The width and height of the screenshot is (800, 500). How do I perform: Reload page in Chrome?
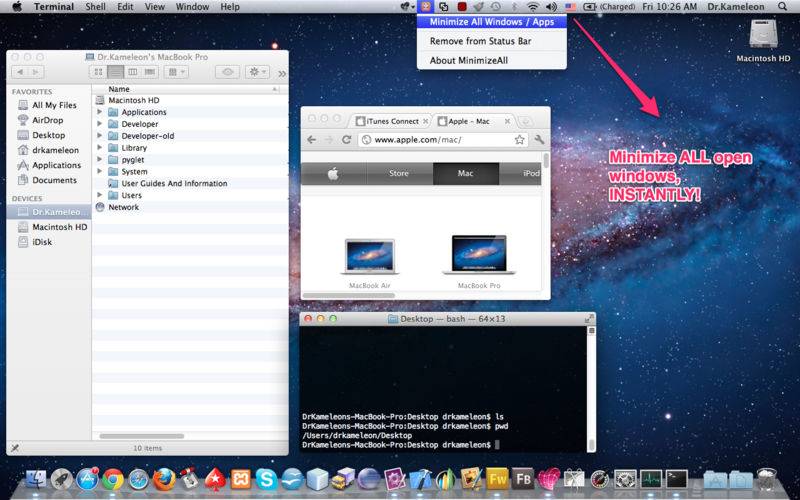pos(346,139)
